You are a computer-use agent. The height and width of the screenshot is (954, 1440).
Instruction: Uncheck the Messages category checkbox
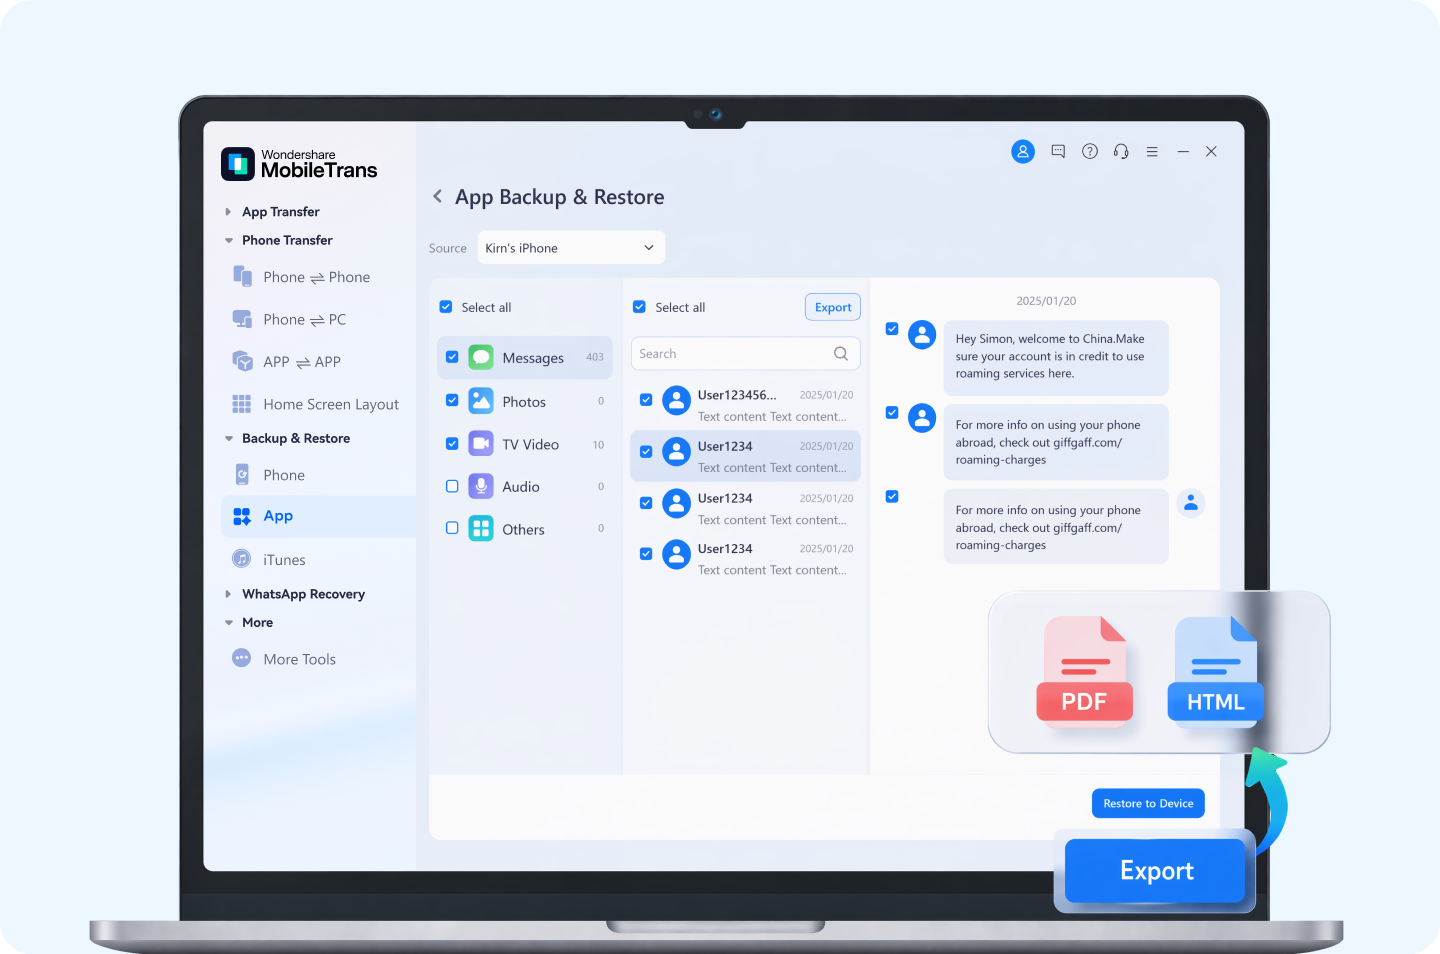coord(452,357)
